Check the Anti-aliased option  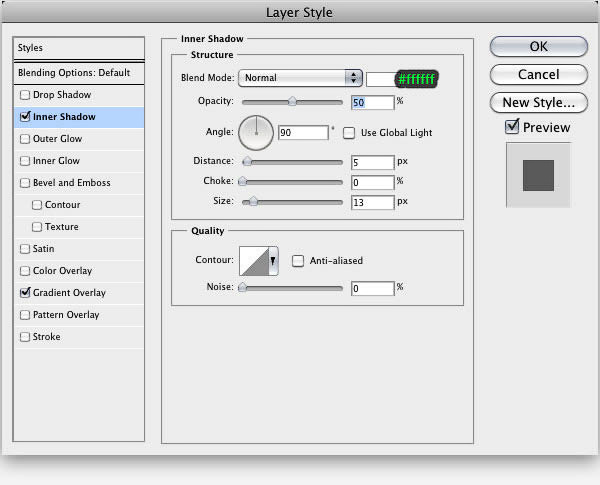click(x=298, y=261)
